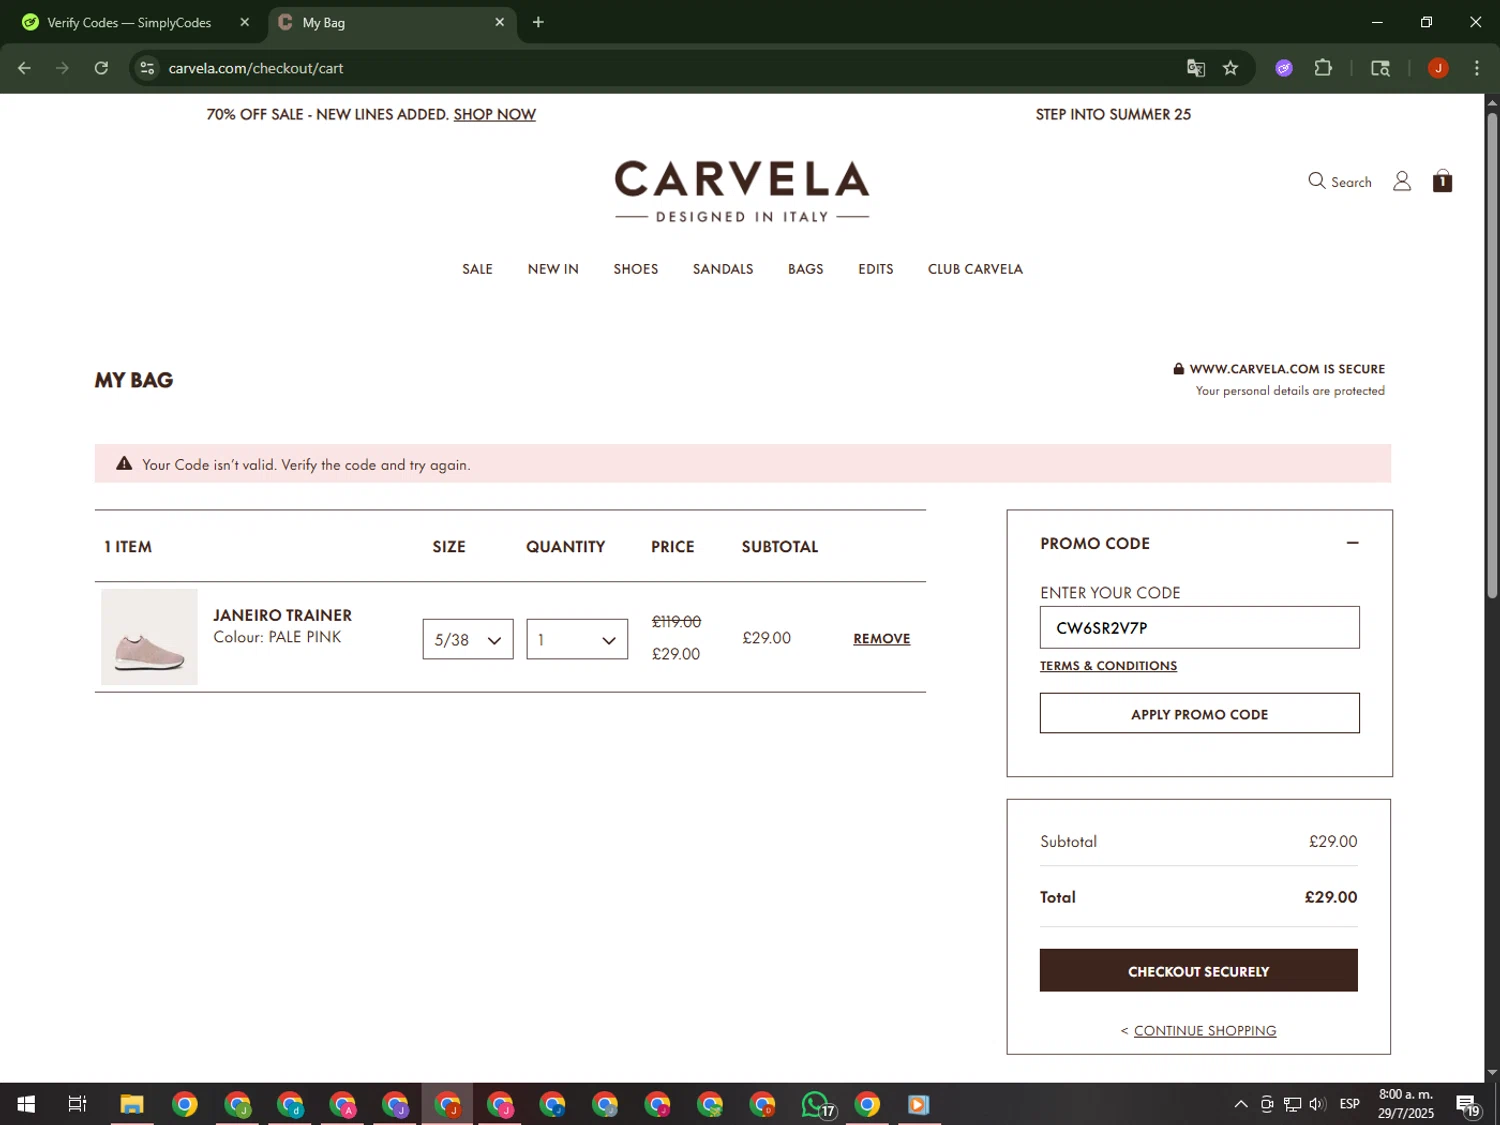1500x1125 pixels.
Task: Click the SHOP NOW sale link
Action: [x=495, y=114]
